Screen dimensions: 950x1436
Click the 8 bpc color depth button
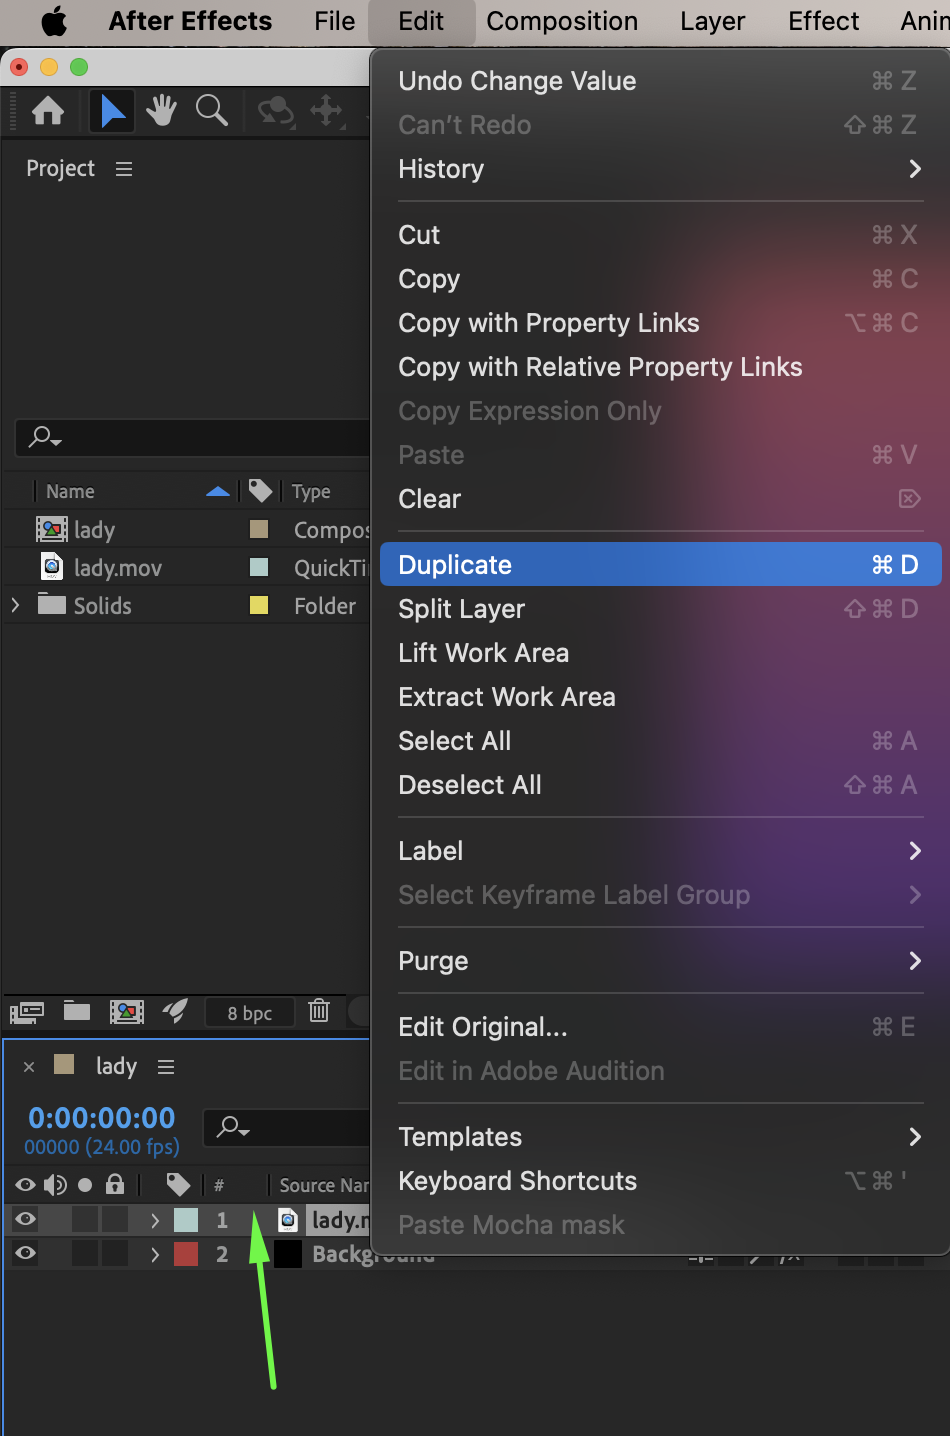[x=250, y=1013]
